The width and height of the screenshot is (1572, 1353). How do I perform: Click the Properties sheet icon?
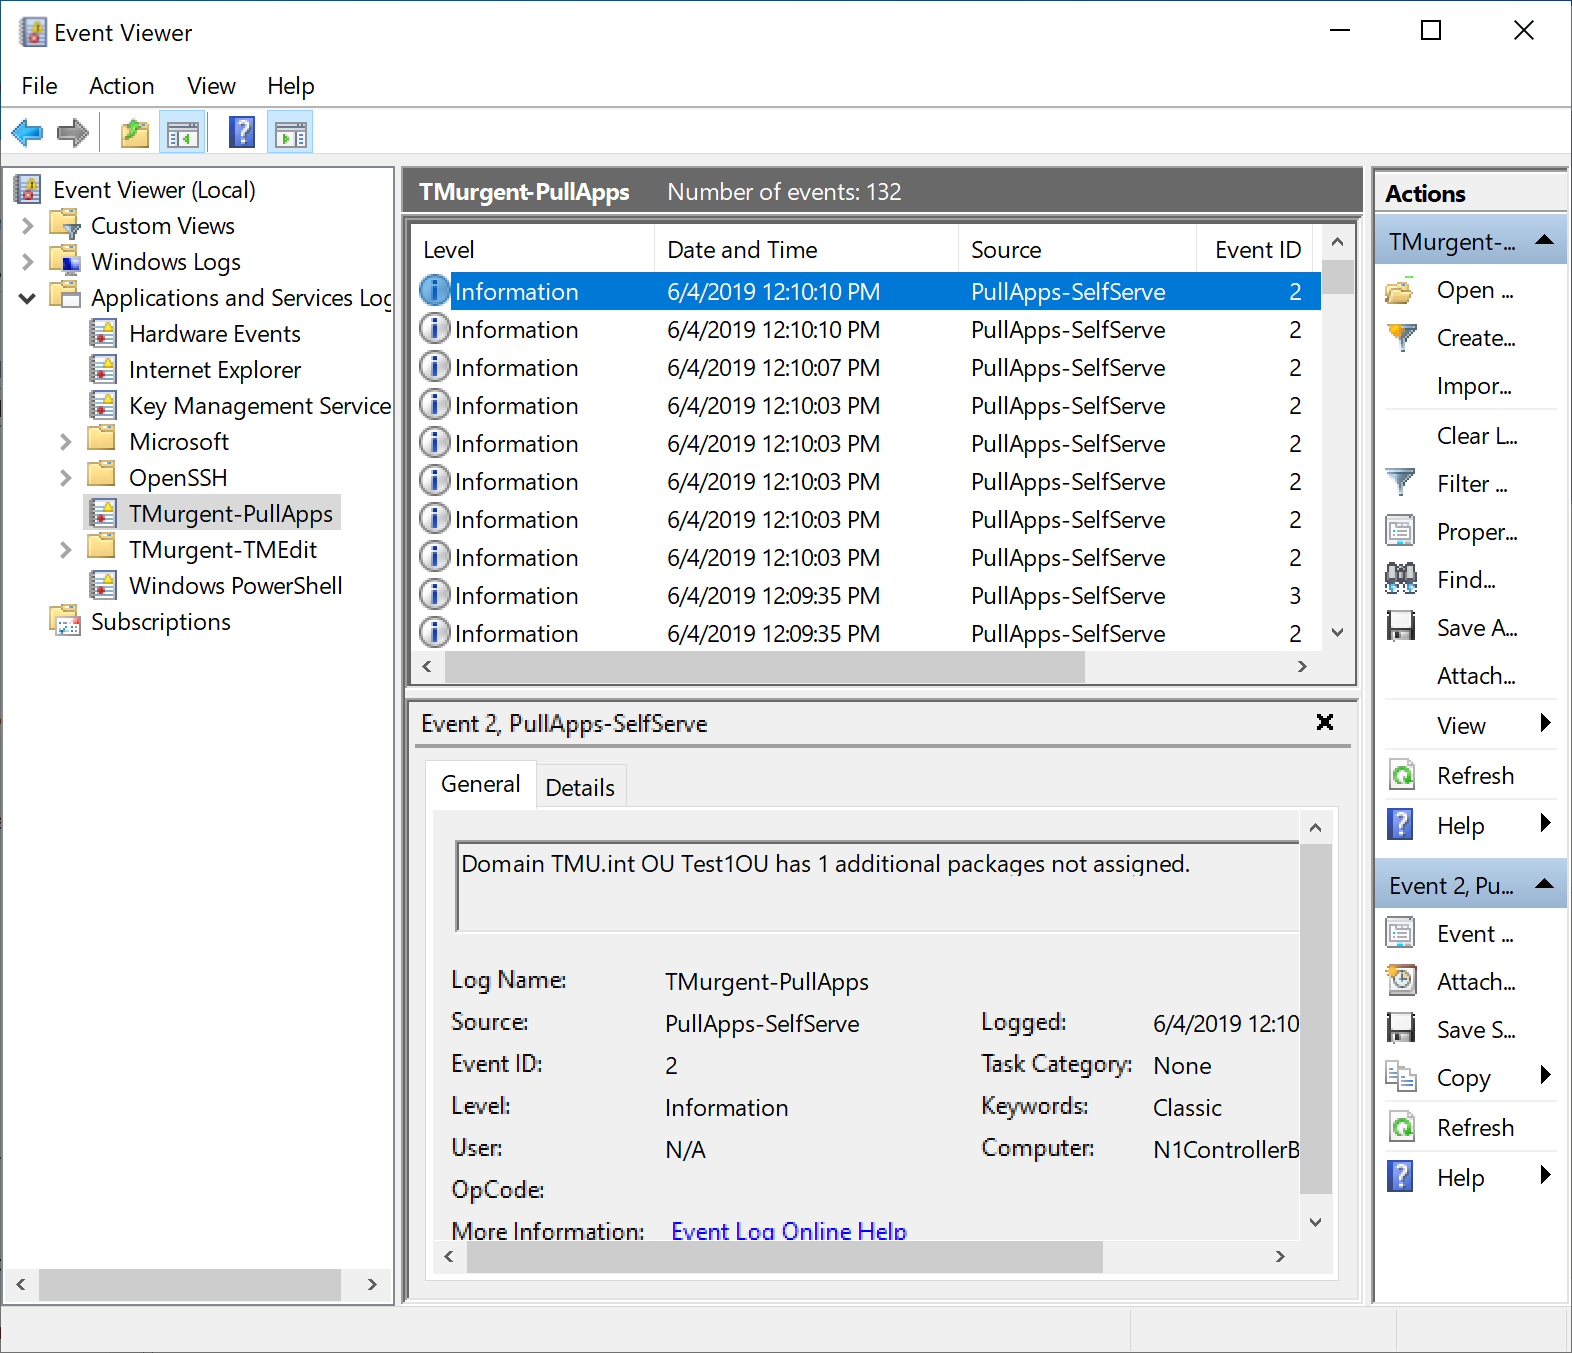point(1400,531)
